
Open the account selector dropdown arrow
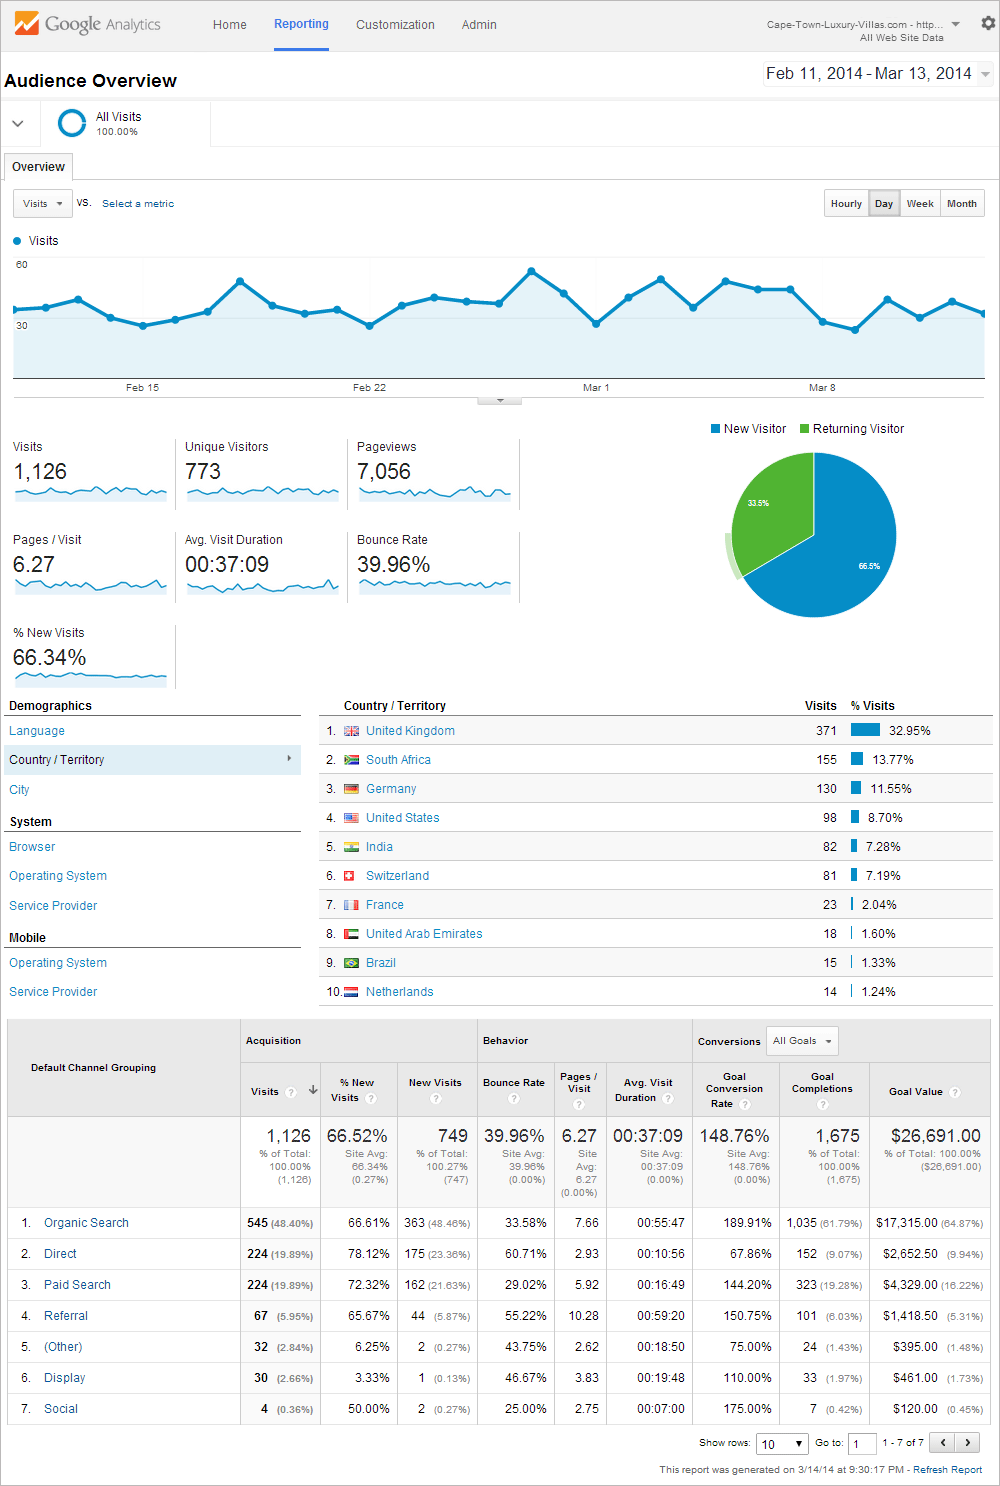pyautogui.click(x=956, y=24)
